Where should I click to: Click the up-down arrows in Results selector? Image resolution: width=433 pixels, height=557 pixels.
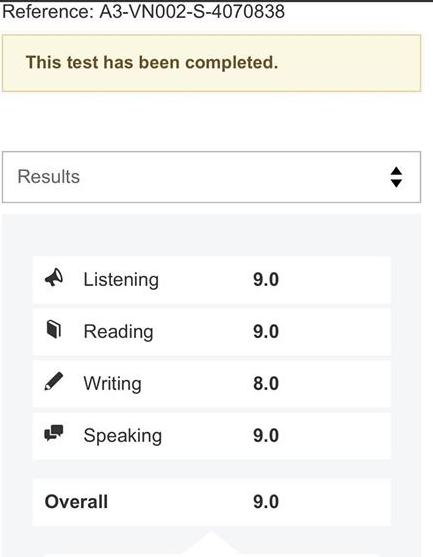[x=396, y=177]
